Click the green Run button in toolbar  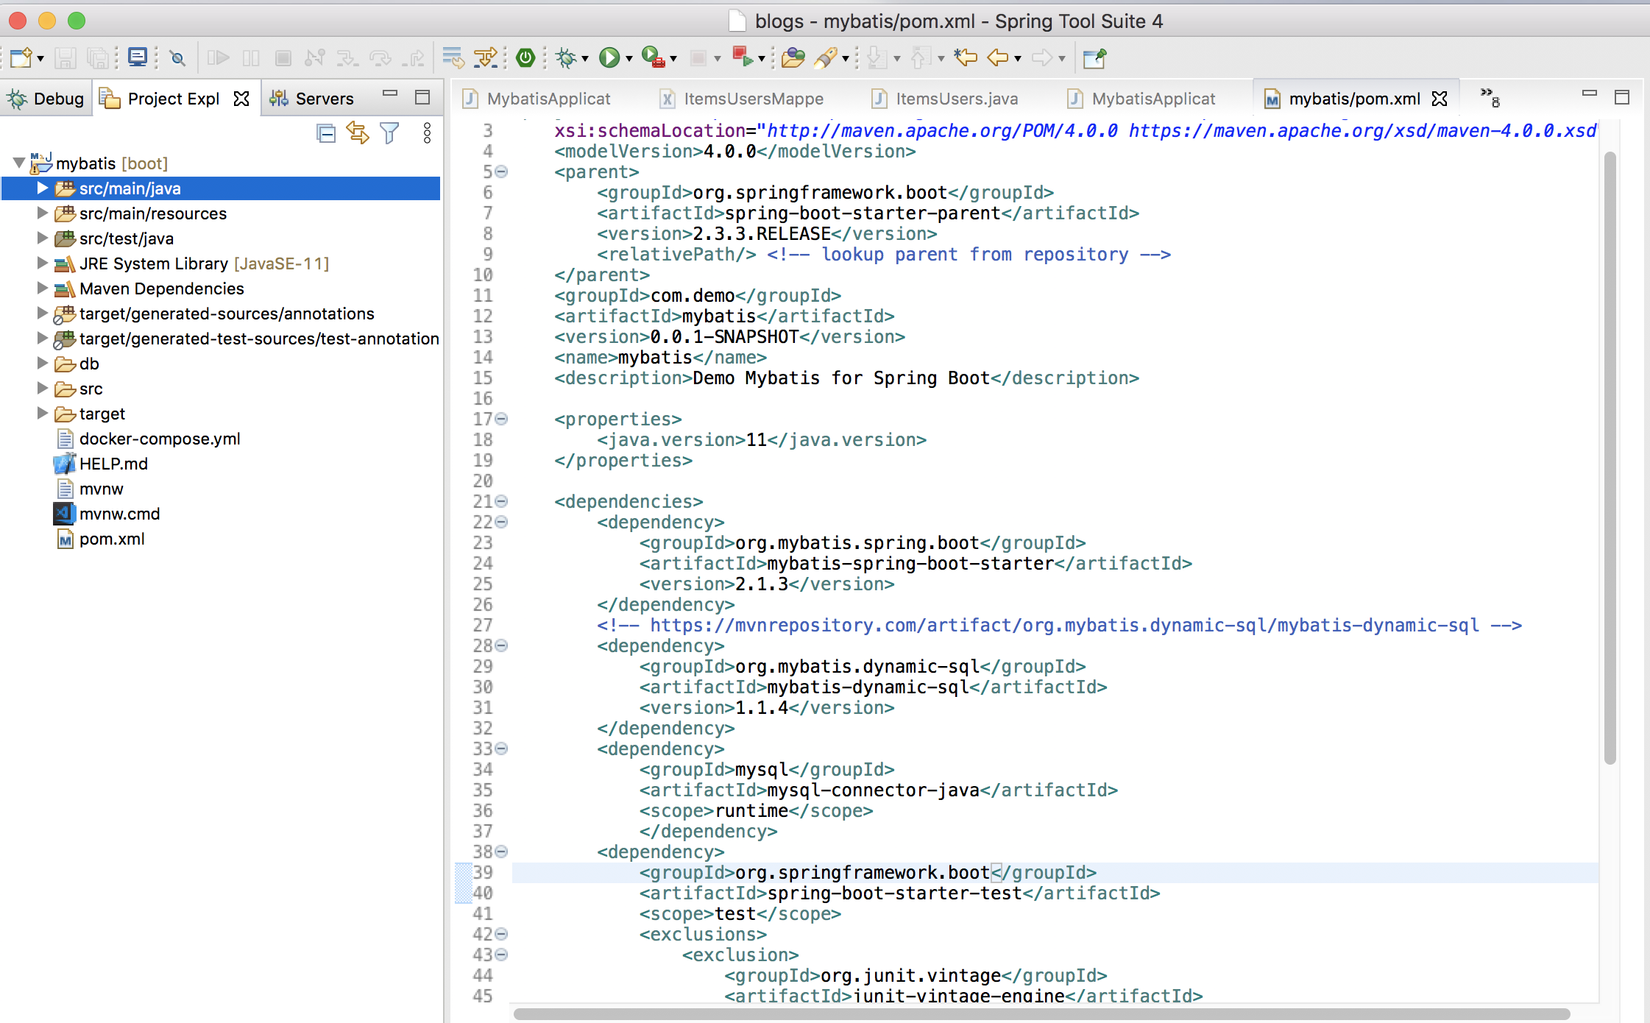608,58
